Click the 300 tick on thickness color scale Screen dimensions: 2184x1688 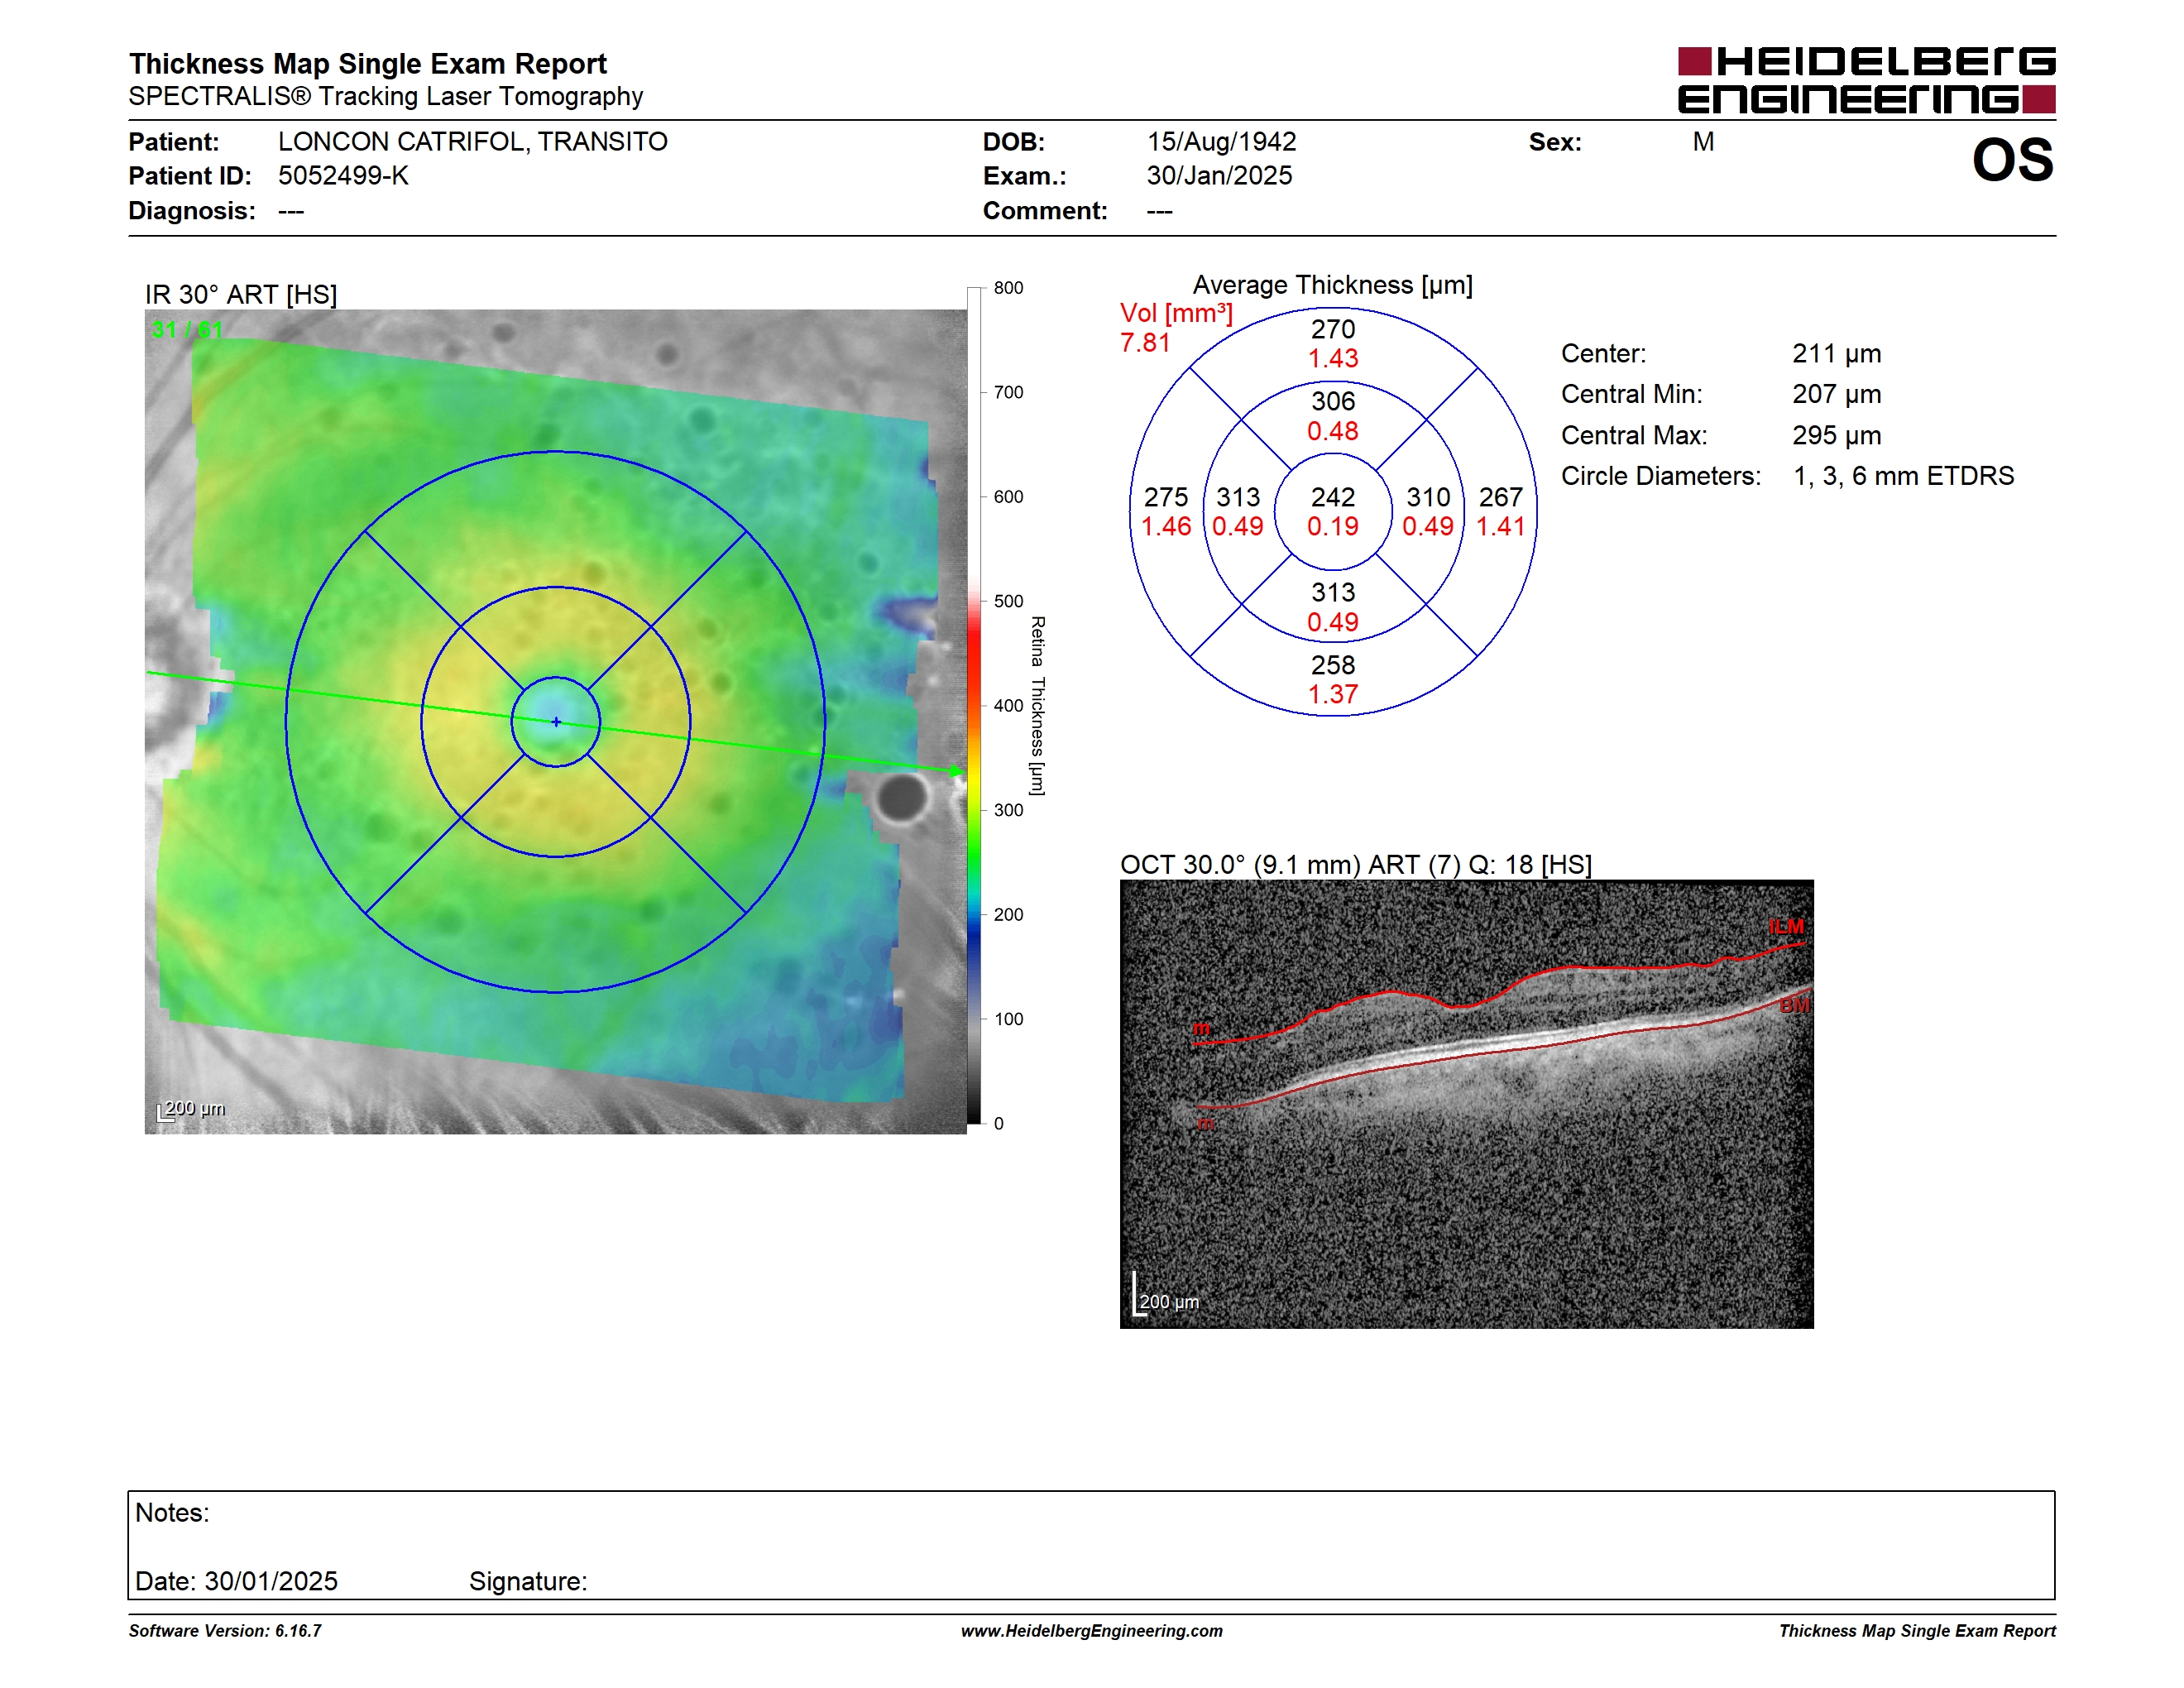pos(1008,810)
